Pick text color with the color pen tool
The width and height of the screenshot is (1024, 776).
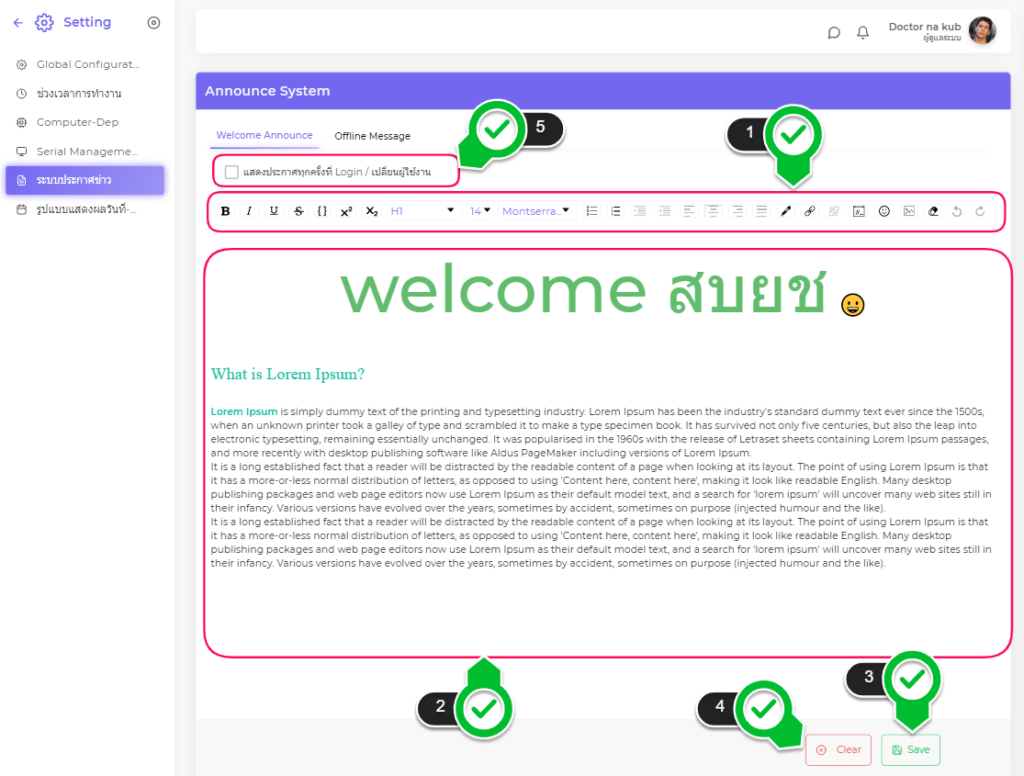pos(785,211)
